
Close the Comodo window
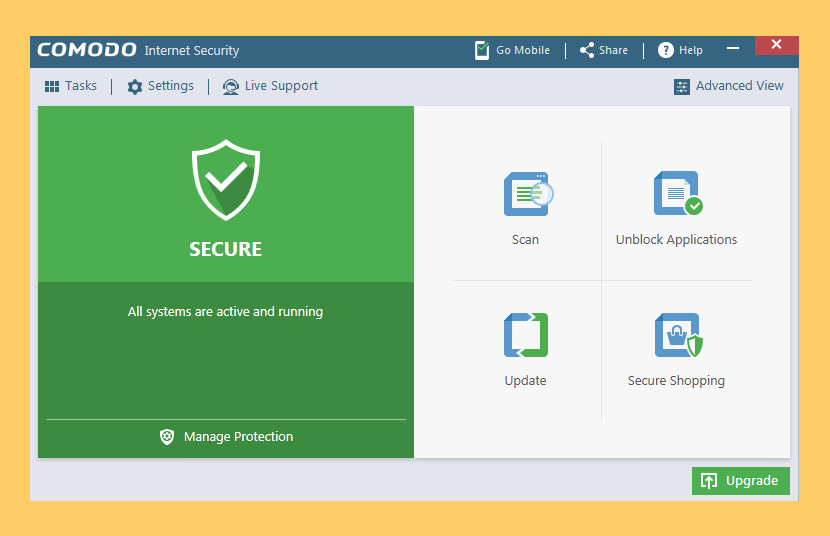777,45
